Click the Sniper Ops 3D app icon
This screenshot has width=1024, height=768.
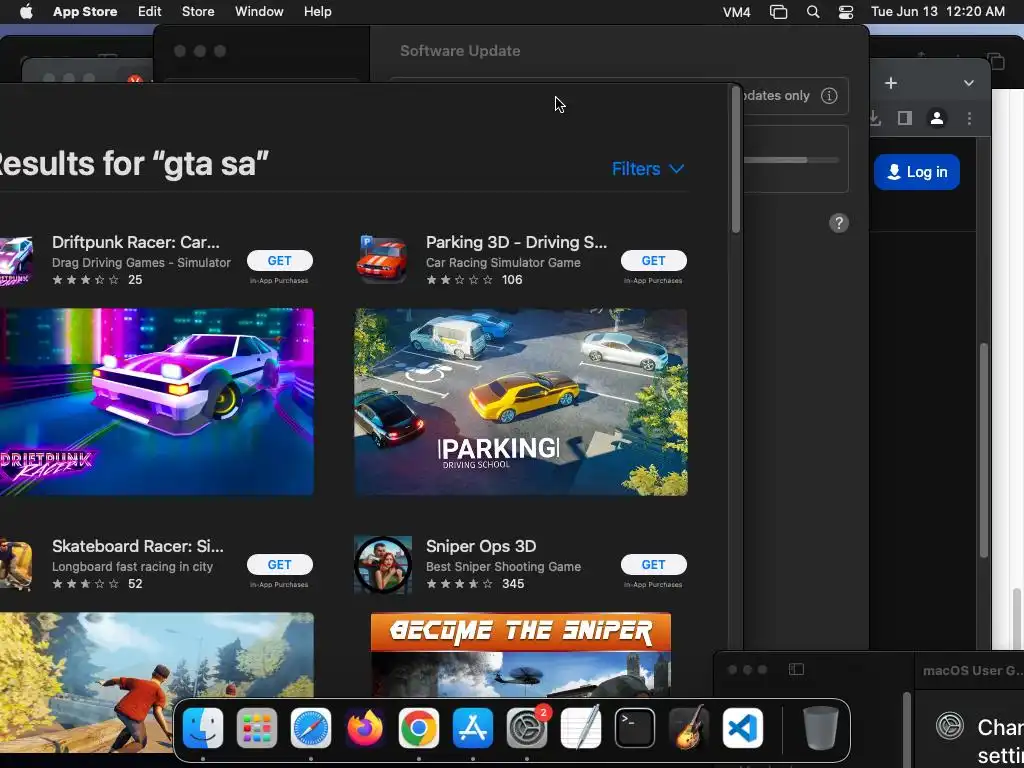[x=383, y=564]
